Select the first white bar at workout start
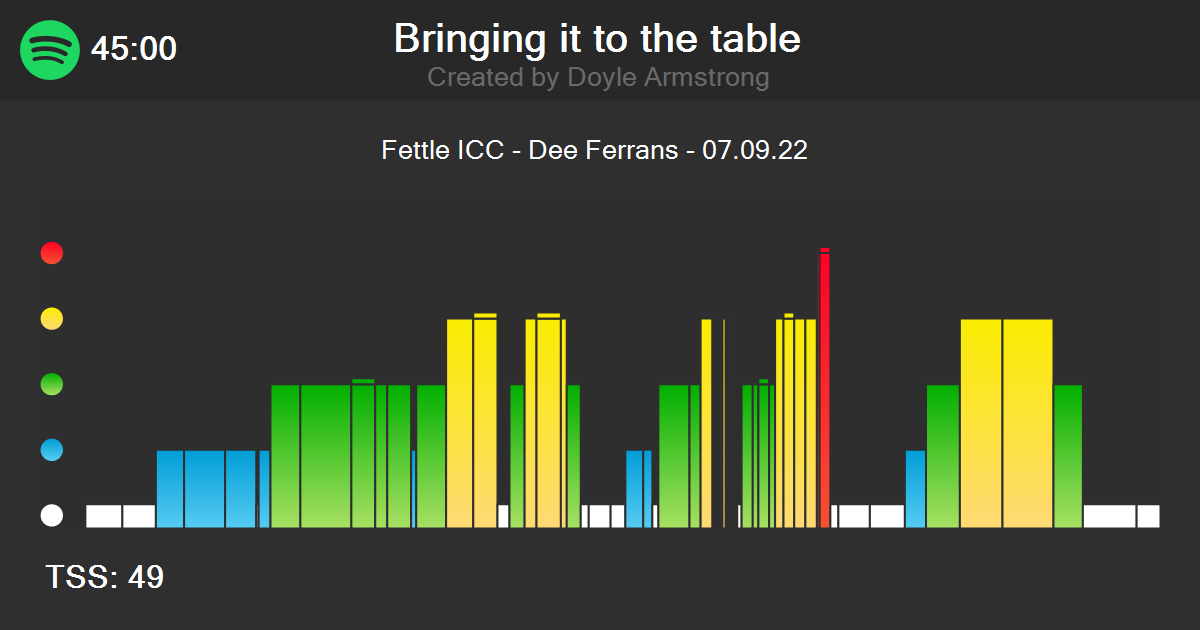Screen dimensions: 1200x630 104,516
